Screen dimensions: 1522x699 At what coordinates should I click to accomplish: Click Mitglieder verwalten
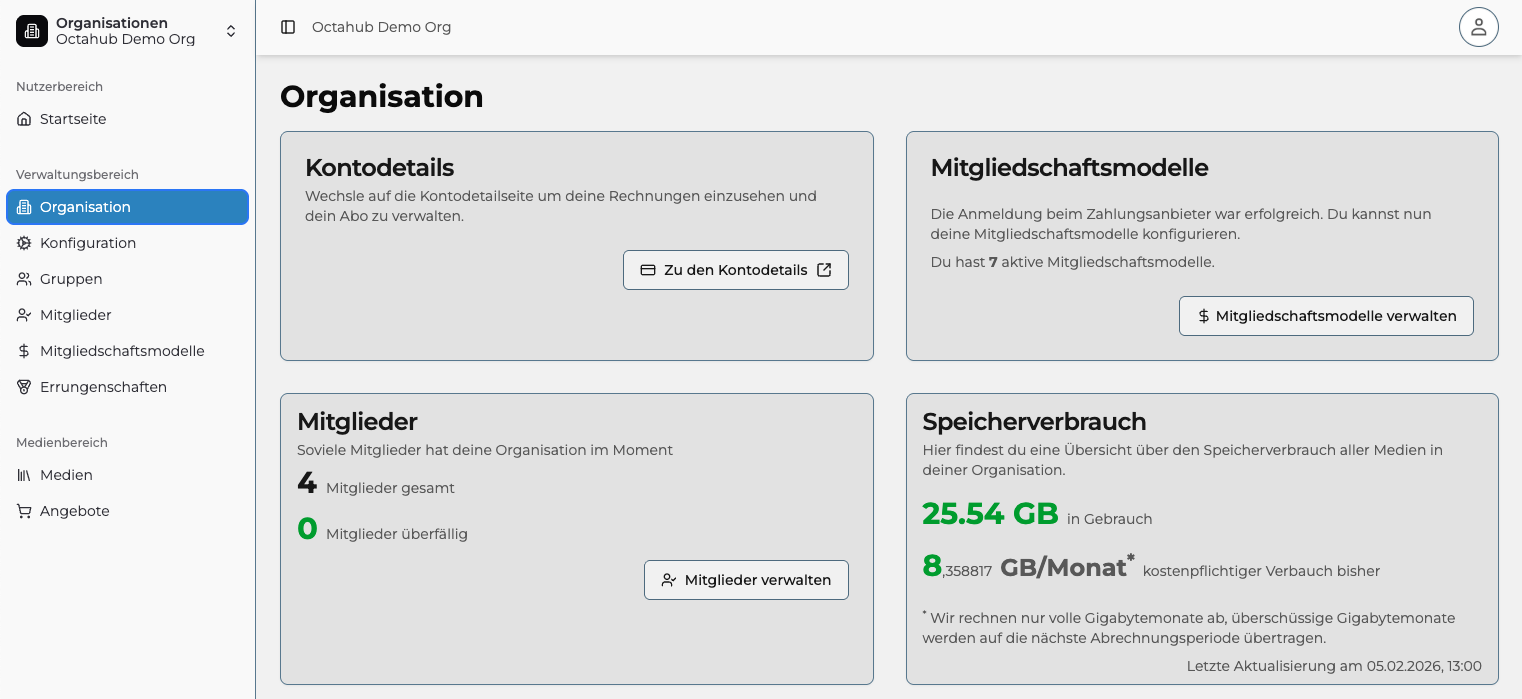(746, 580)
